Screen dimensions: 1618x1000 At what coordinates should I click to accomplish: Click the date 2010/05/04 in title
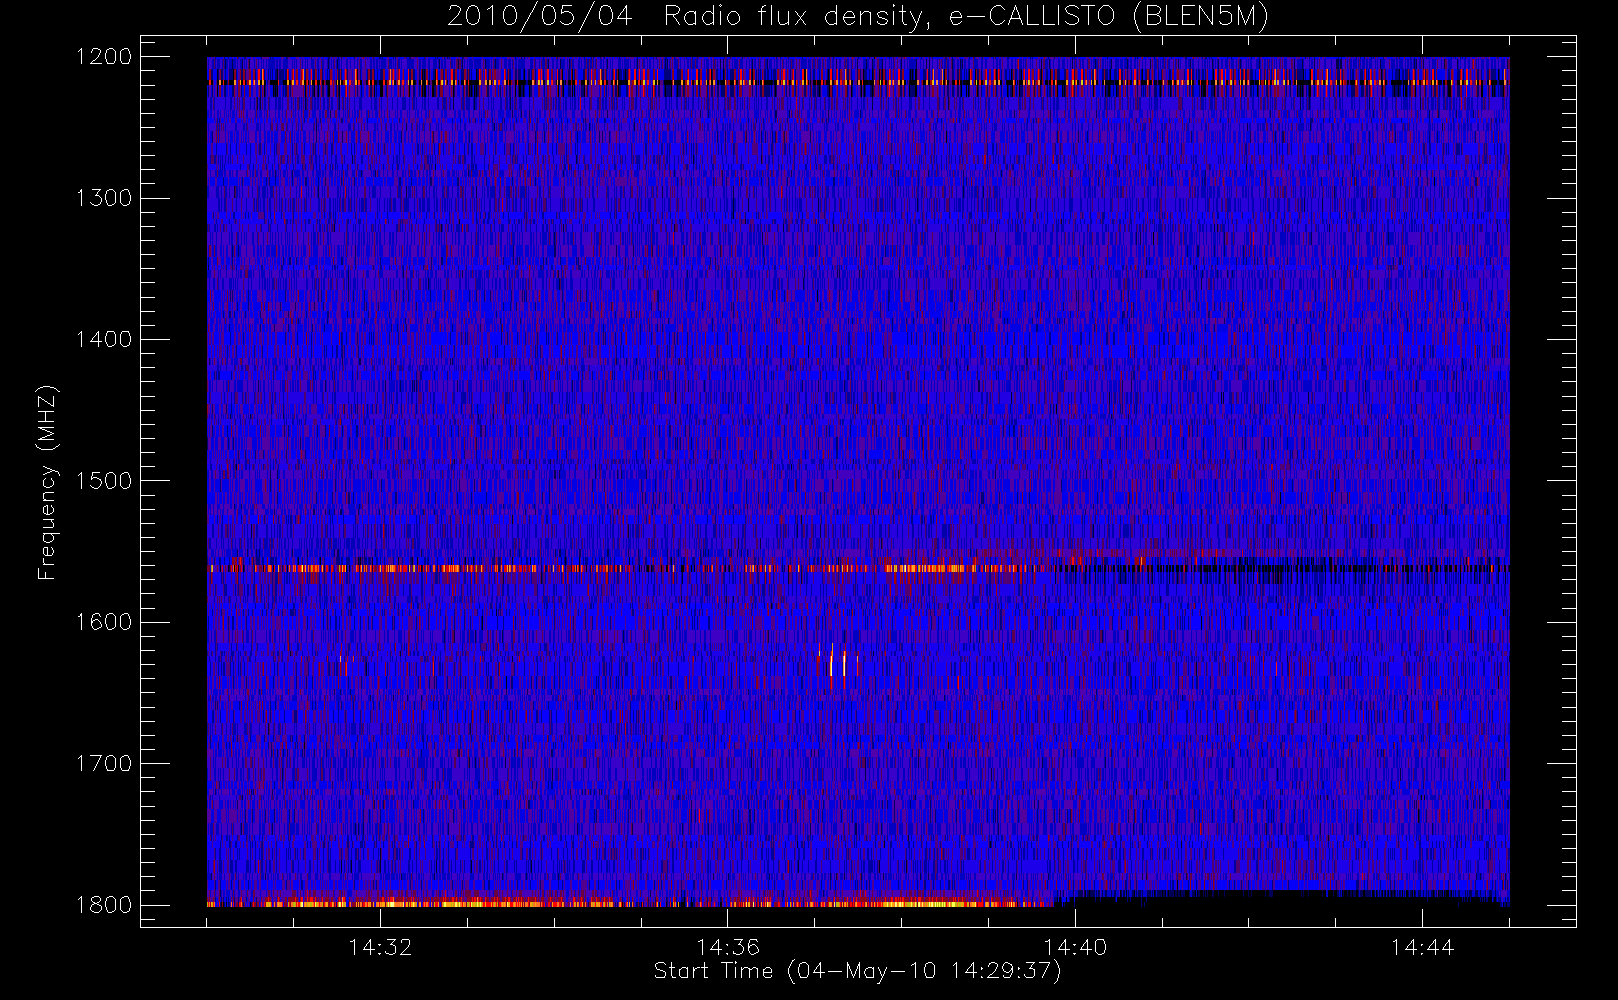(539, 17)
